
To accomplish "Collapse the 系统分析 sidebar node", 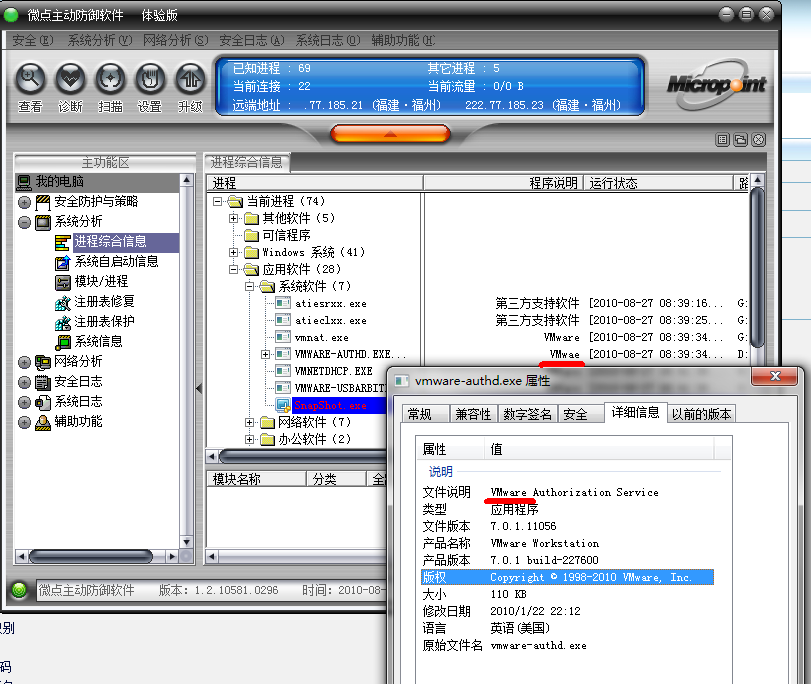I will click(x=24, y=222).
